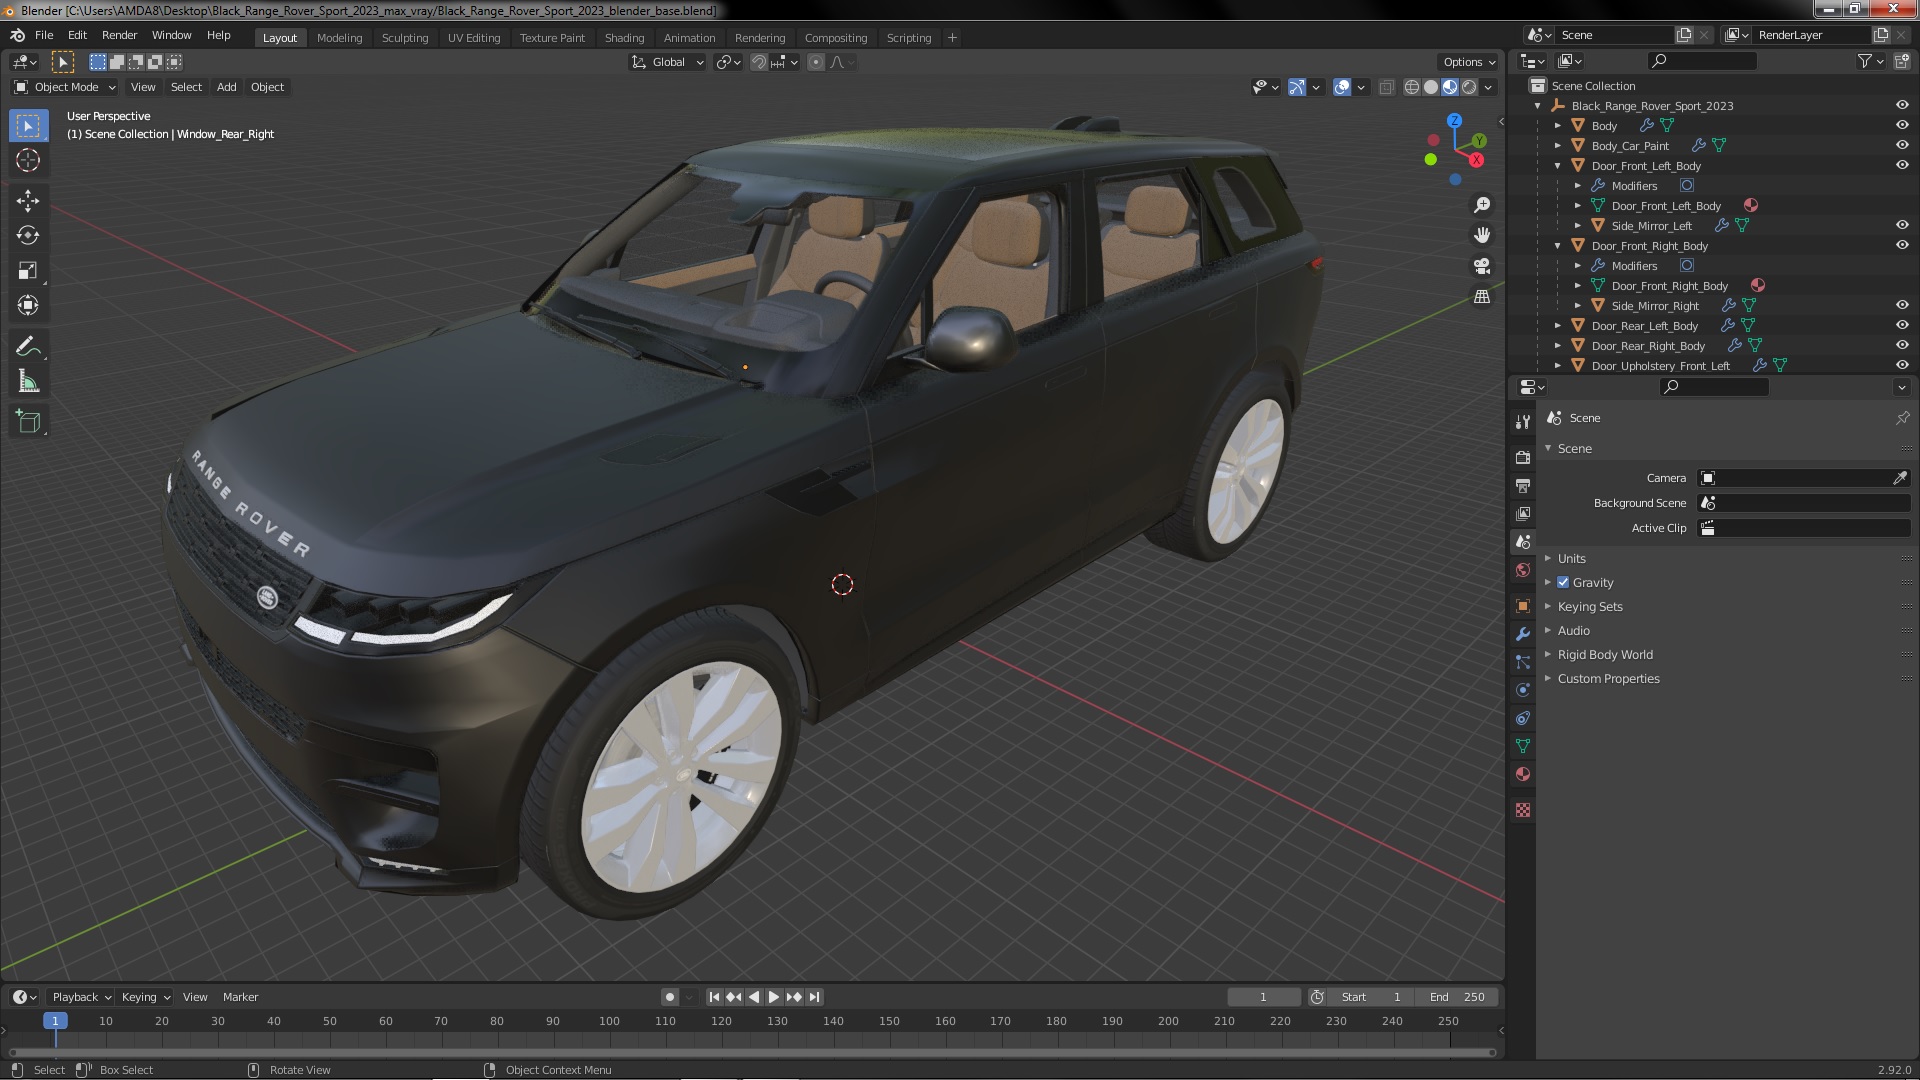
Task: Uncheck the Gravity checkbox
Action: coord(1563,582)
